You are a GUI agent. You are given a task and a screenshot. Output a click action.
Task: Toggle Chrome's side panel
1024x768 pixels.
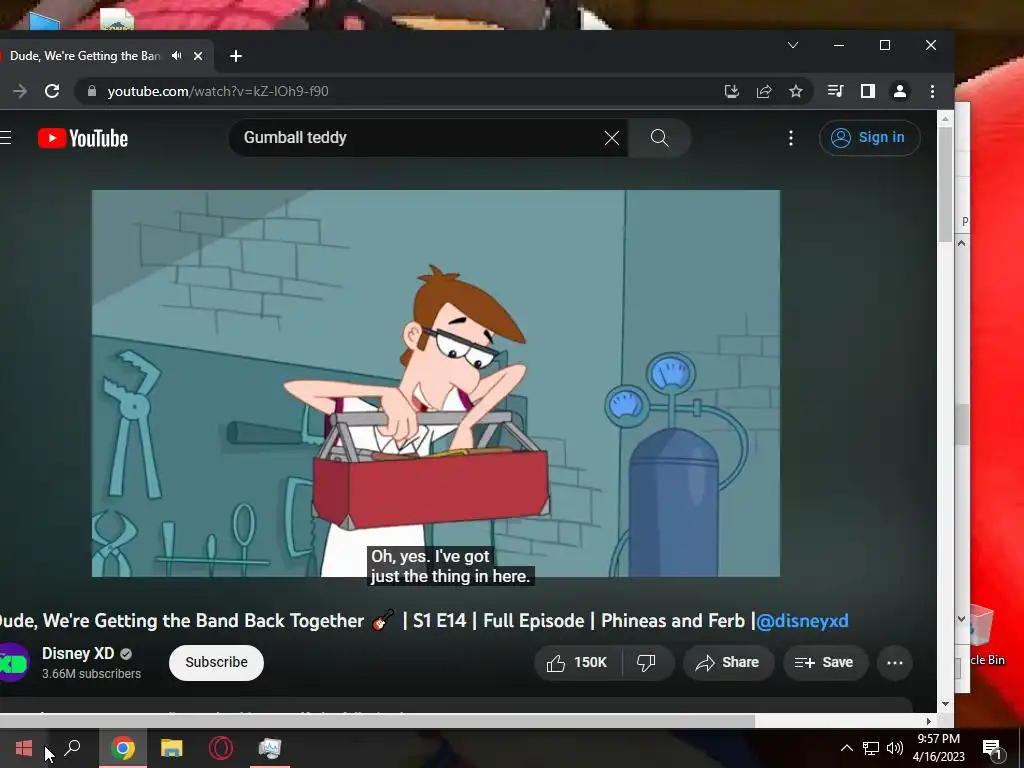pyautogui.click(x=867, y=91)
